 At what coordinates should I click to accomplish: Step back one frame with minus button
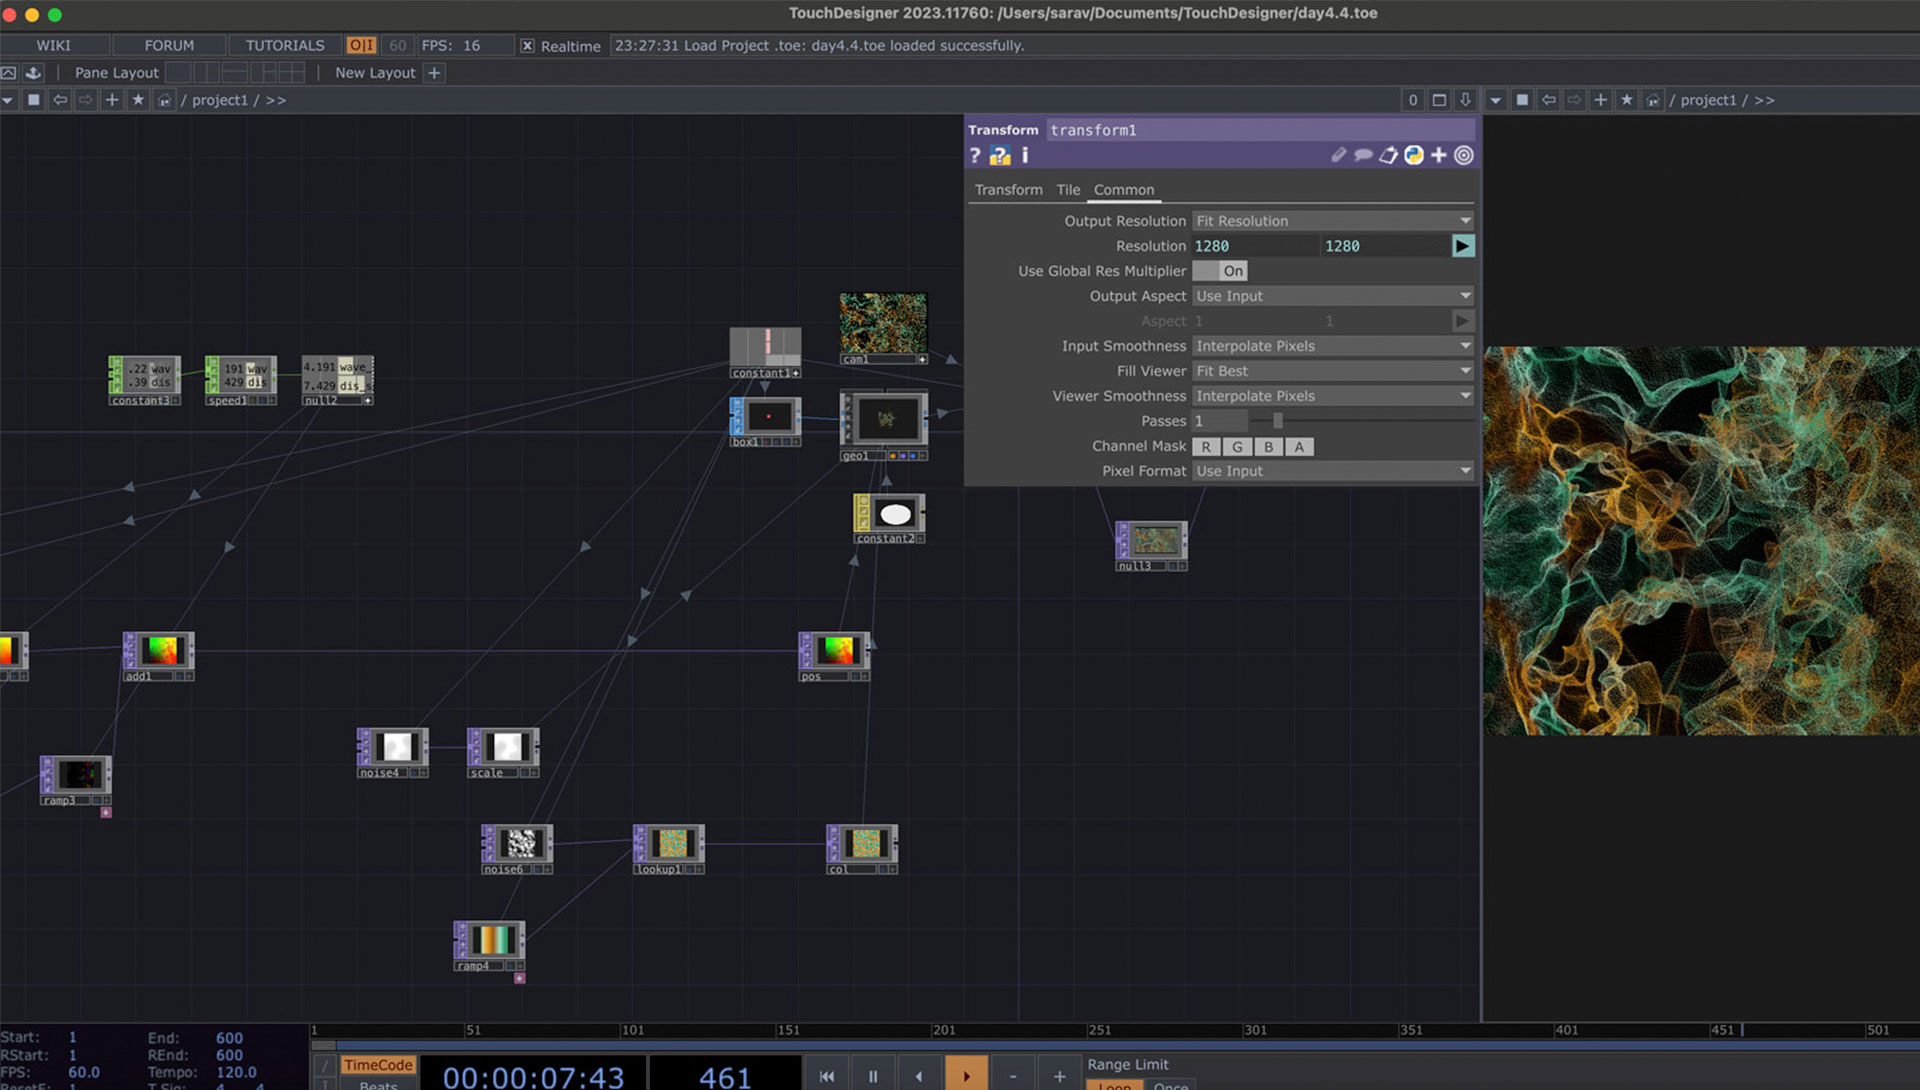[1013, 1076]
